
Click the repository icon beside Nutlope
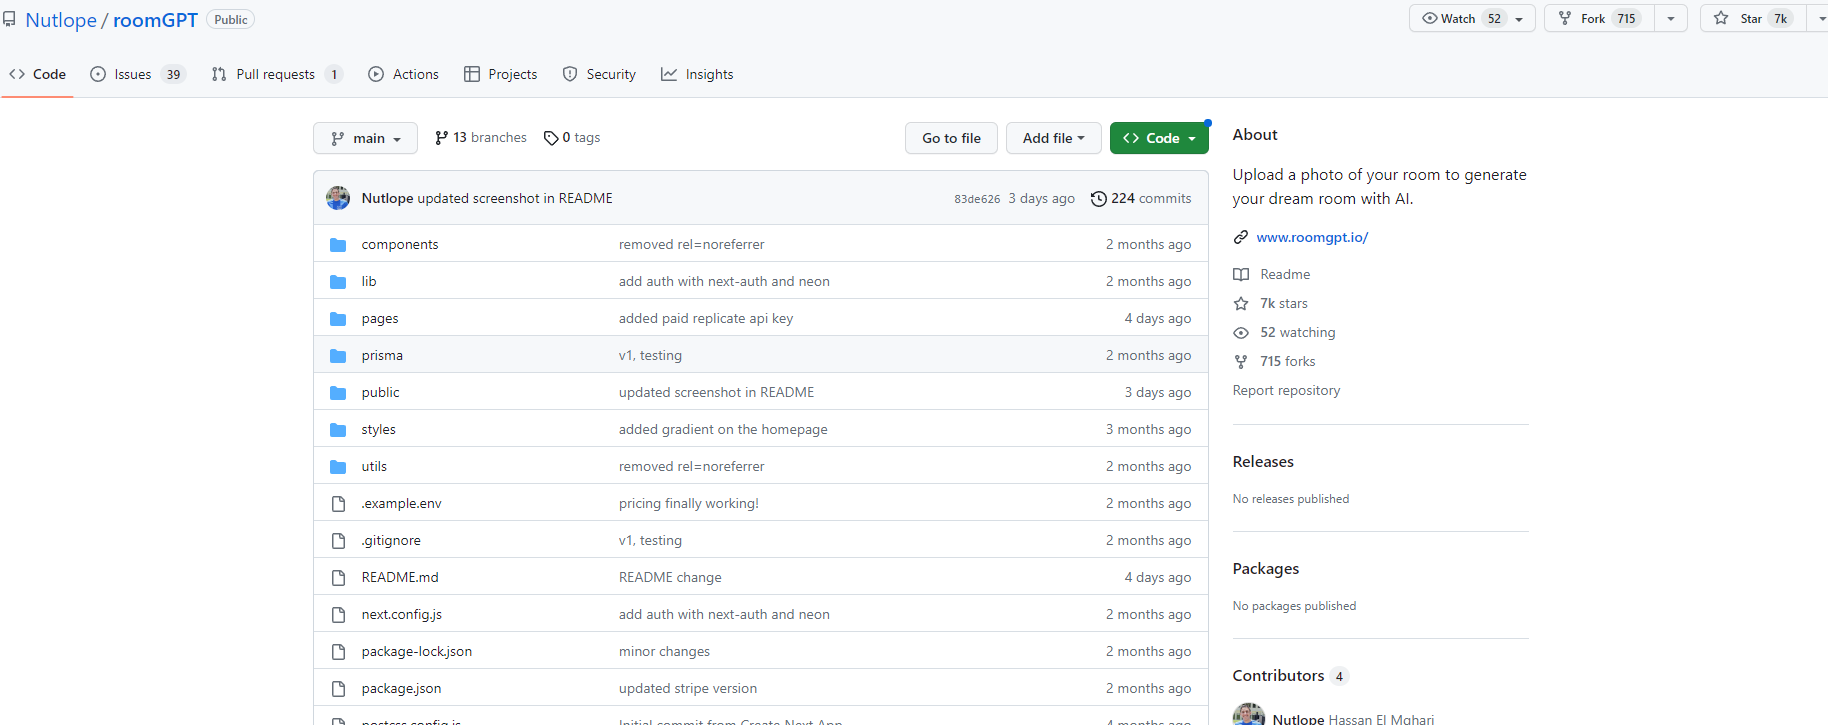click(9, 19)
